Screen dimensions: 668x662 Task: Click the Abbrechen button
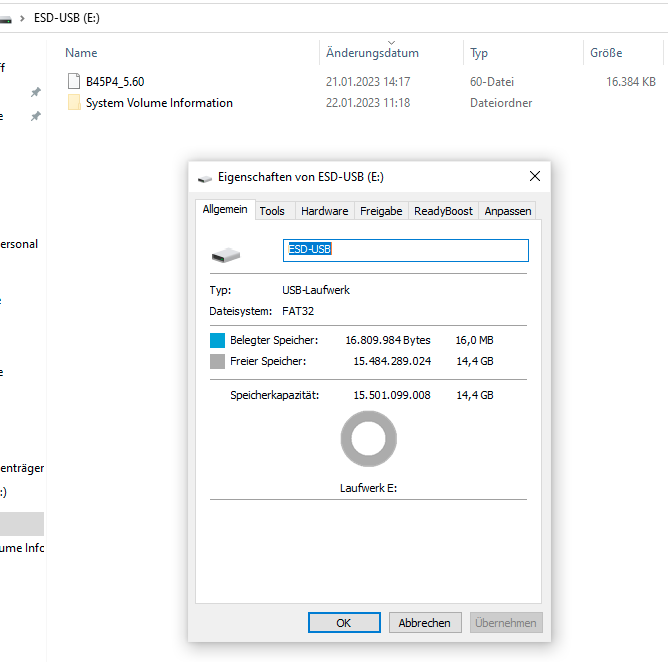[425, 623]
